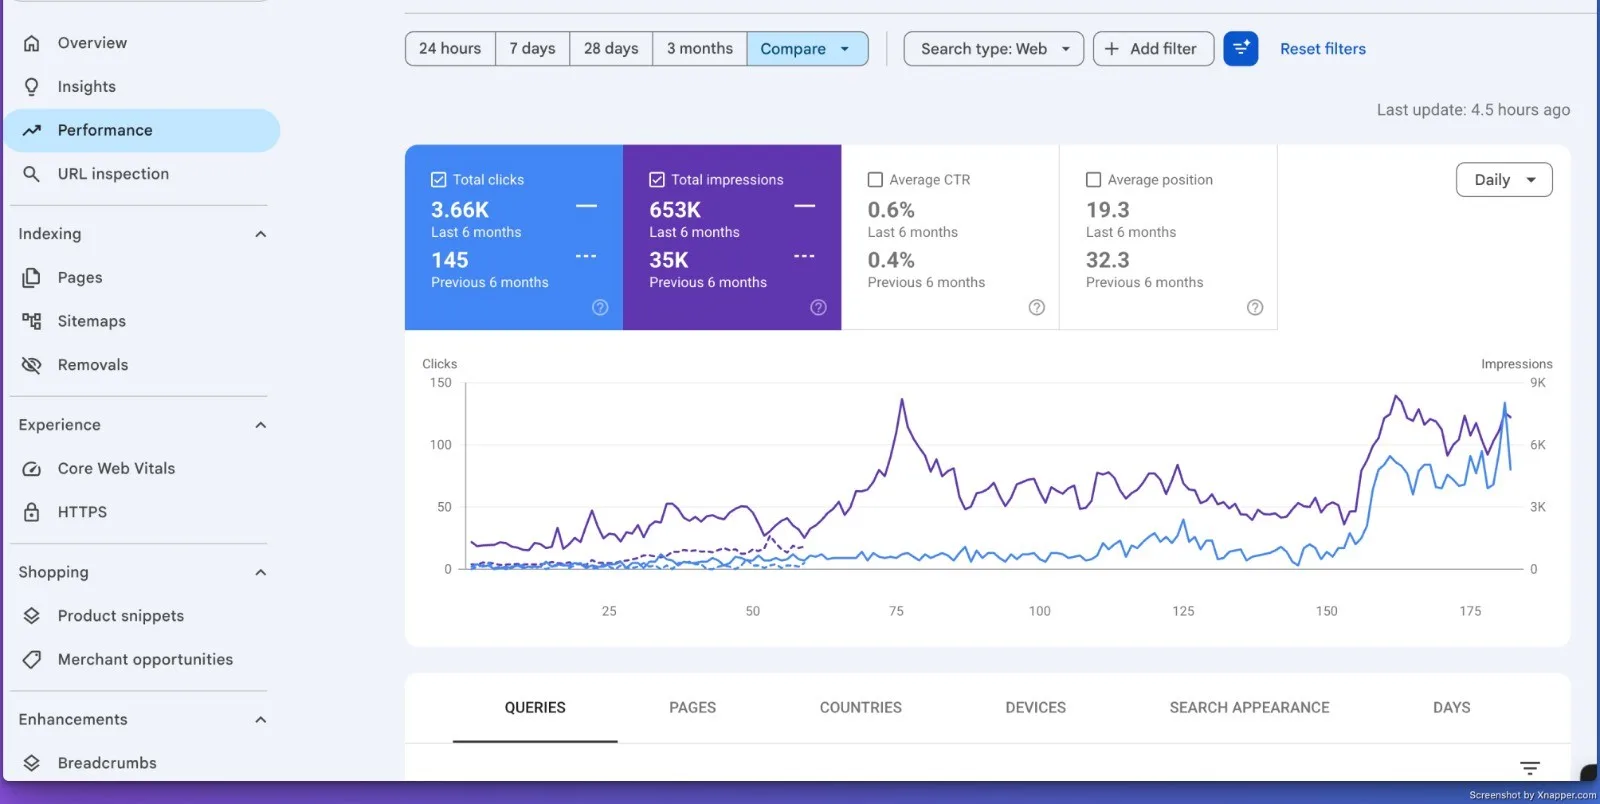Switch to the PAGES tab
Screen dimensions: 1600x804
pyautogui.click(x=693, y=708)
